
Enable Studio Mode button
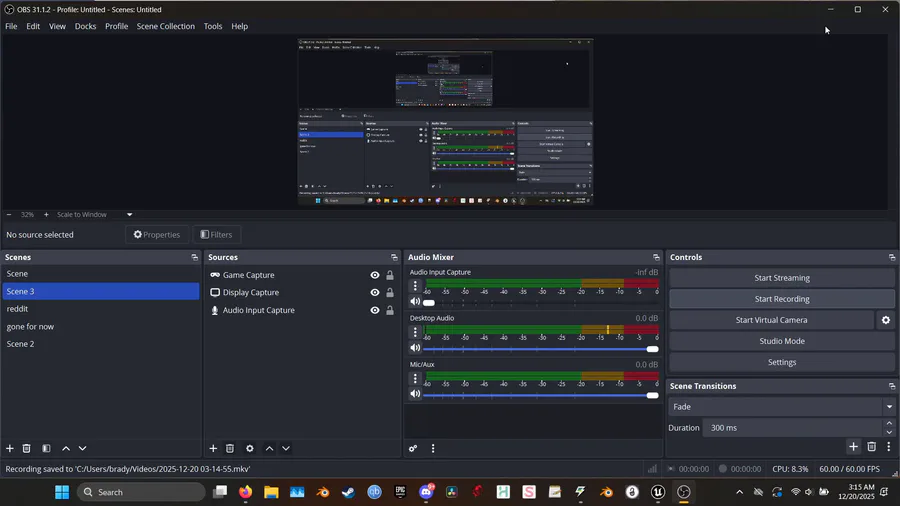782,341
